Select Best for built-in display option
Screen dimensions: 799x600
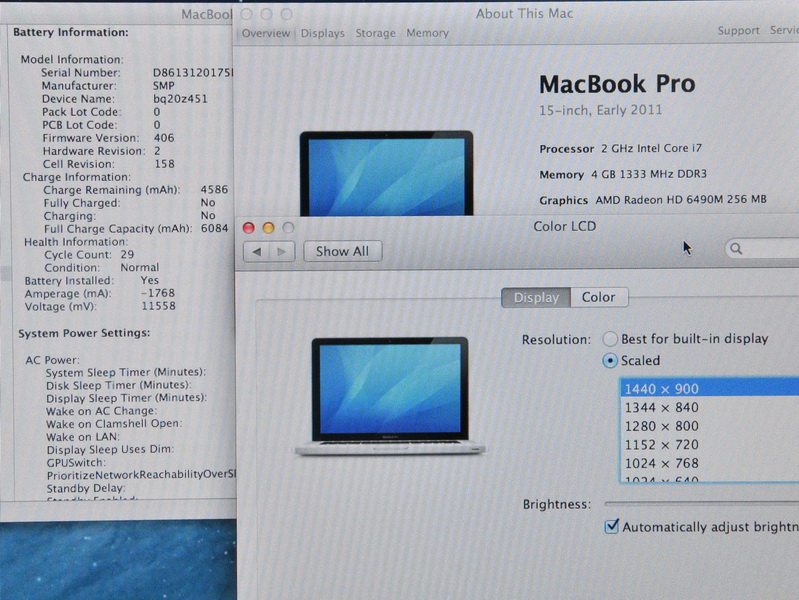pyautogui.click(x=610, y=339)
